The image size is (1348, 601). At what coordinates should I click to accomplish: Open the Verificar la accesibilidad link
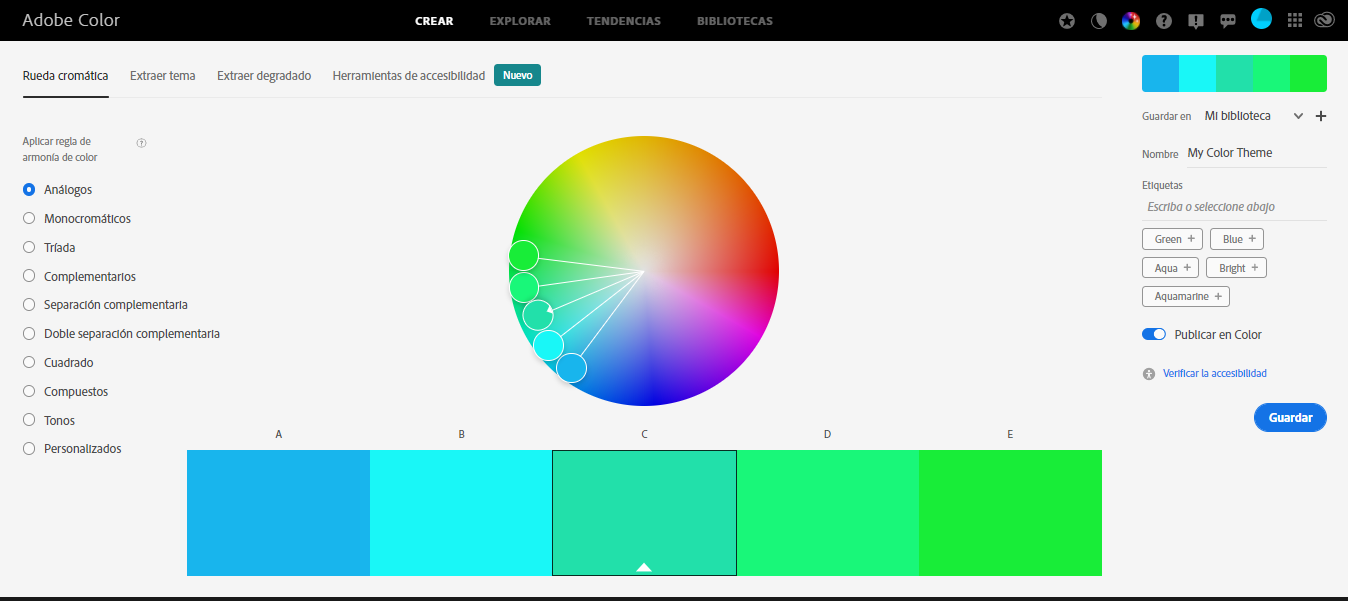click(x=1214, y=372)
